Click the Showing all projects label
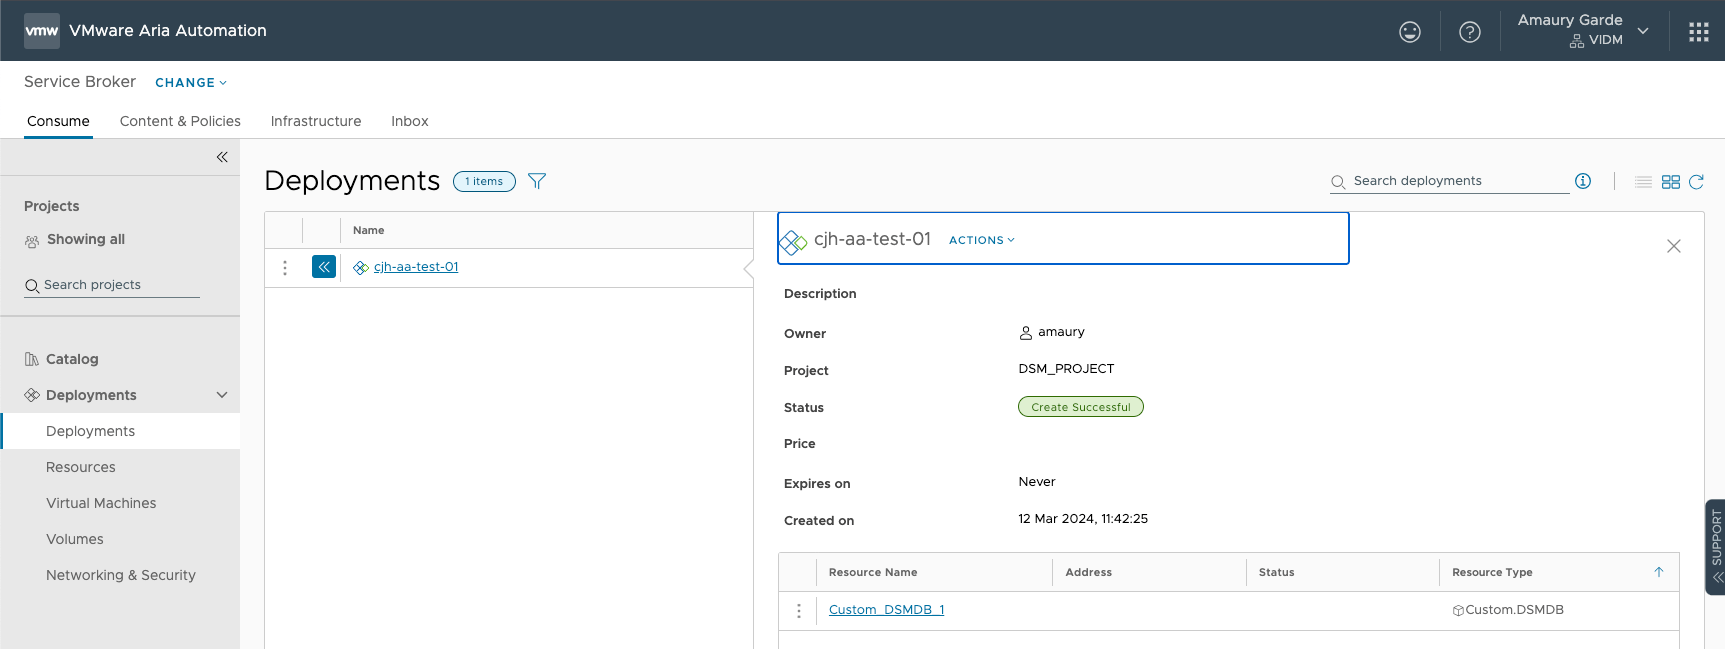Screen dimensions: 1725x649 click(86, 239)
